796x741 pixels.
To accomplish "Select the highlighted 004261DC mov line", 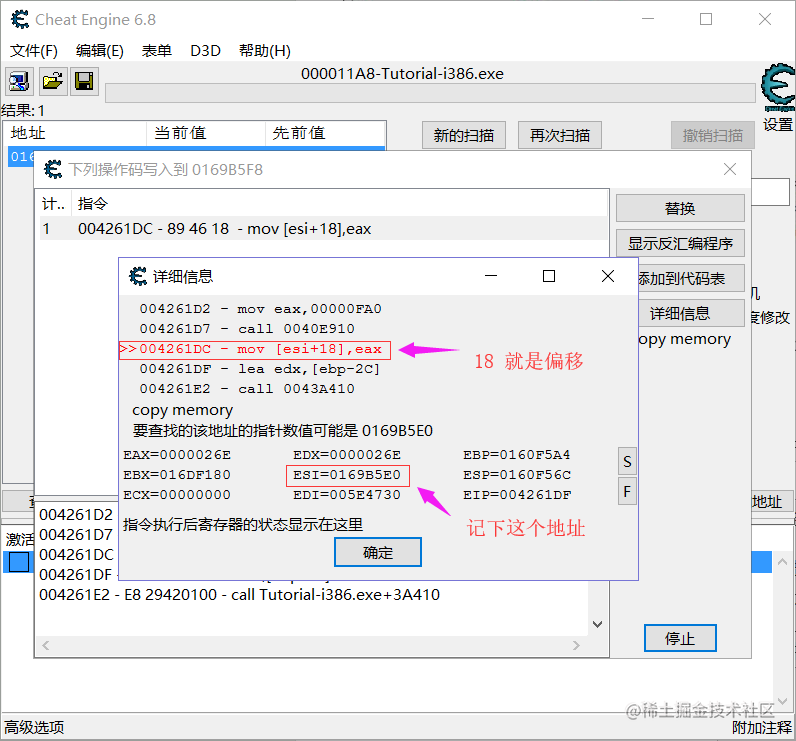I will (x=255, y=350).
